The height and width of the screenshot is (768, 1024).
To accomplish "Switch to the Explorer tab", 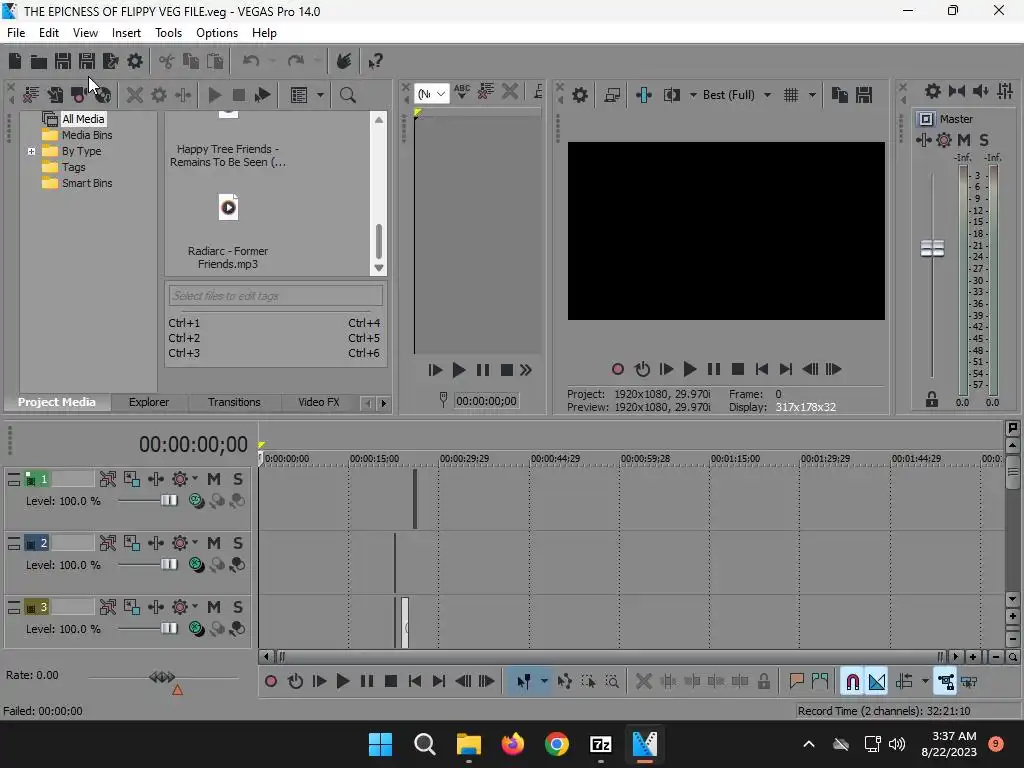I will [149, 402].
